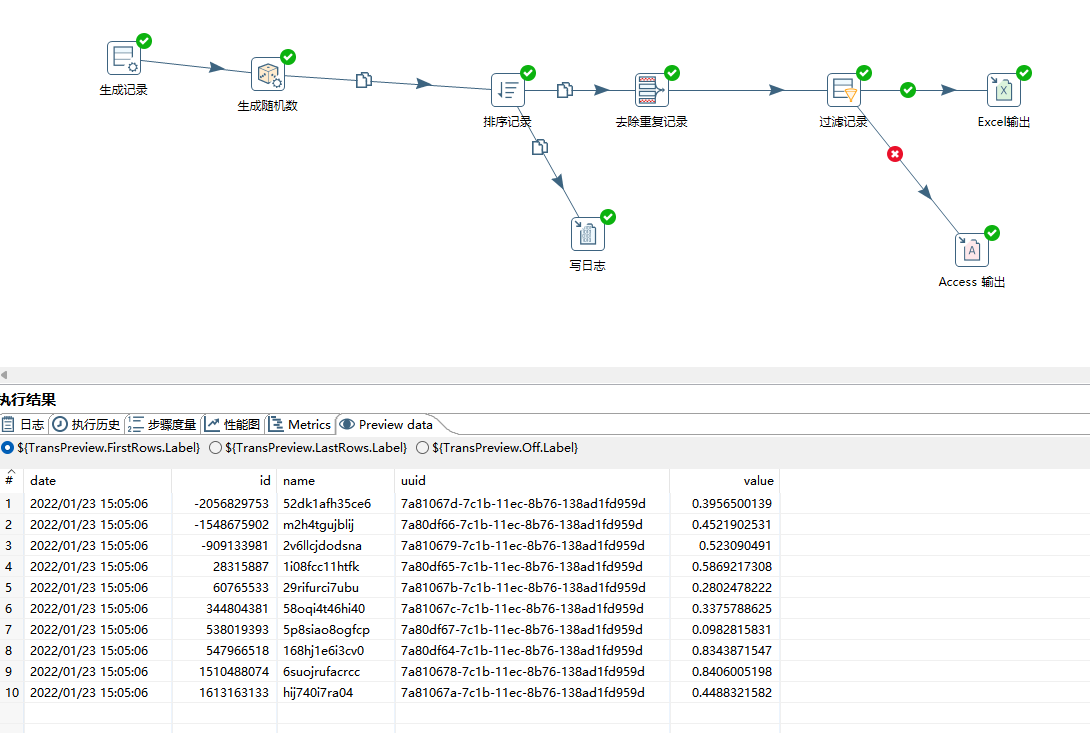Select name cell 52dk1afh35ce6
The width and height of the screenshot is (1090, 733).
click(336, 504)
